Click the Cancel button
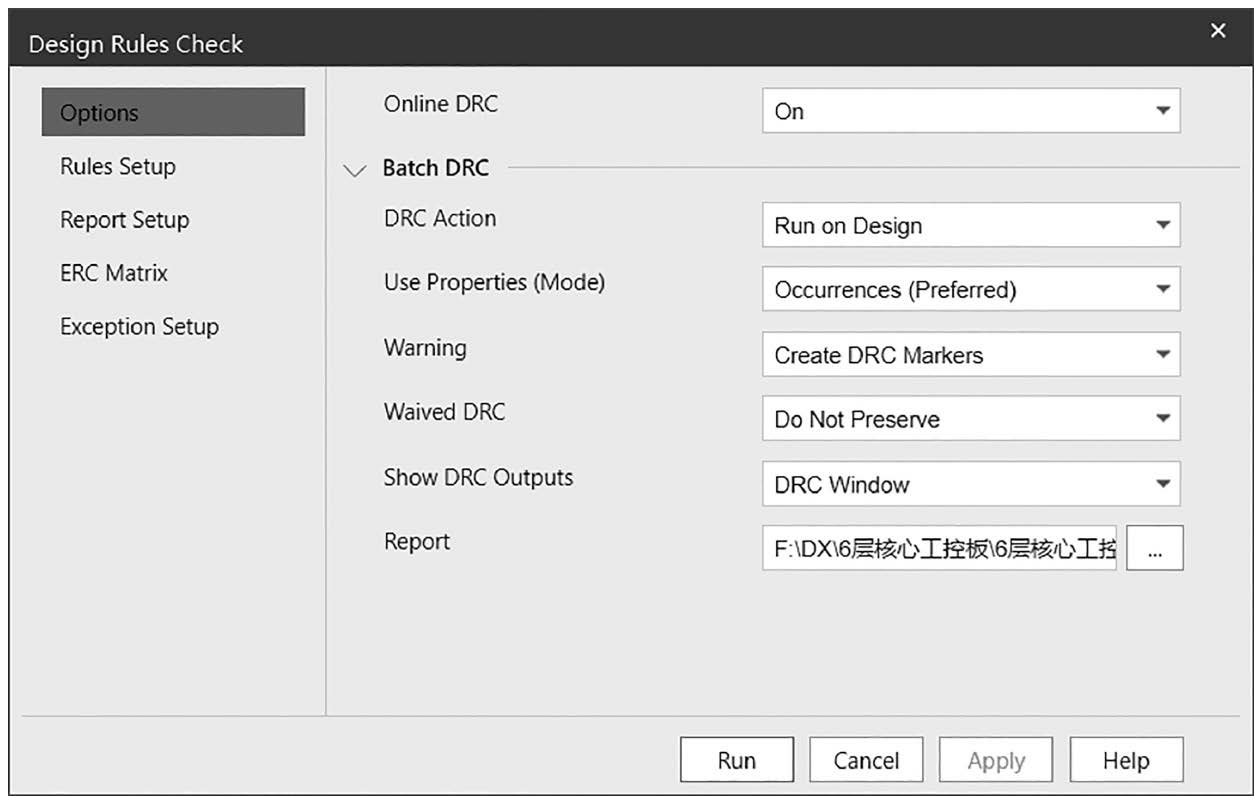The image size is (1258, 799). click(x=866, y=760)
